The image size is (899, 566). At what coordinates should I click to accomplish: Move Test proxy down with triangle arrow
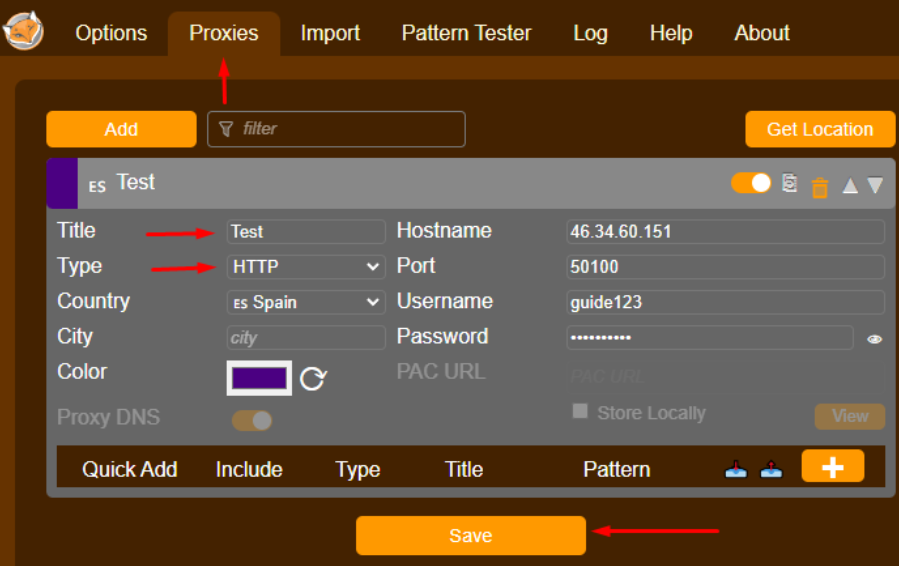point(875,185)
